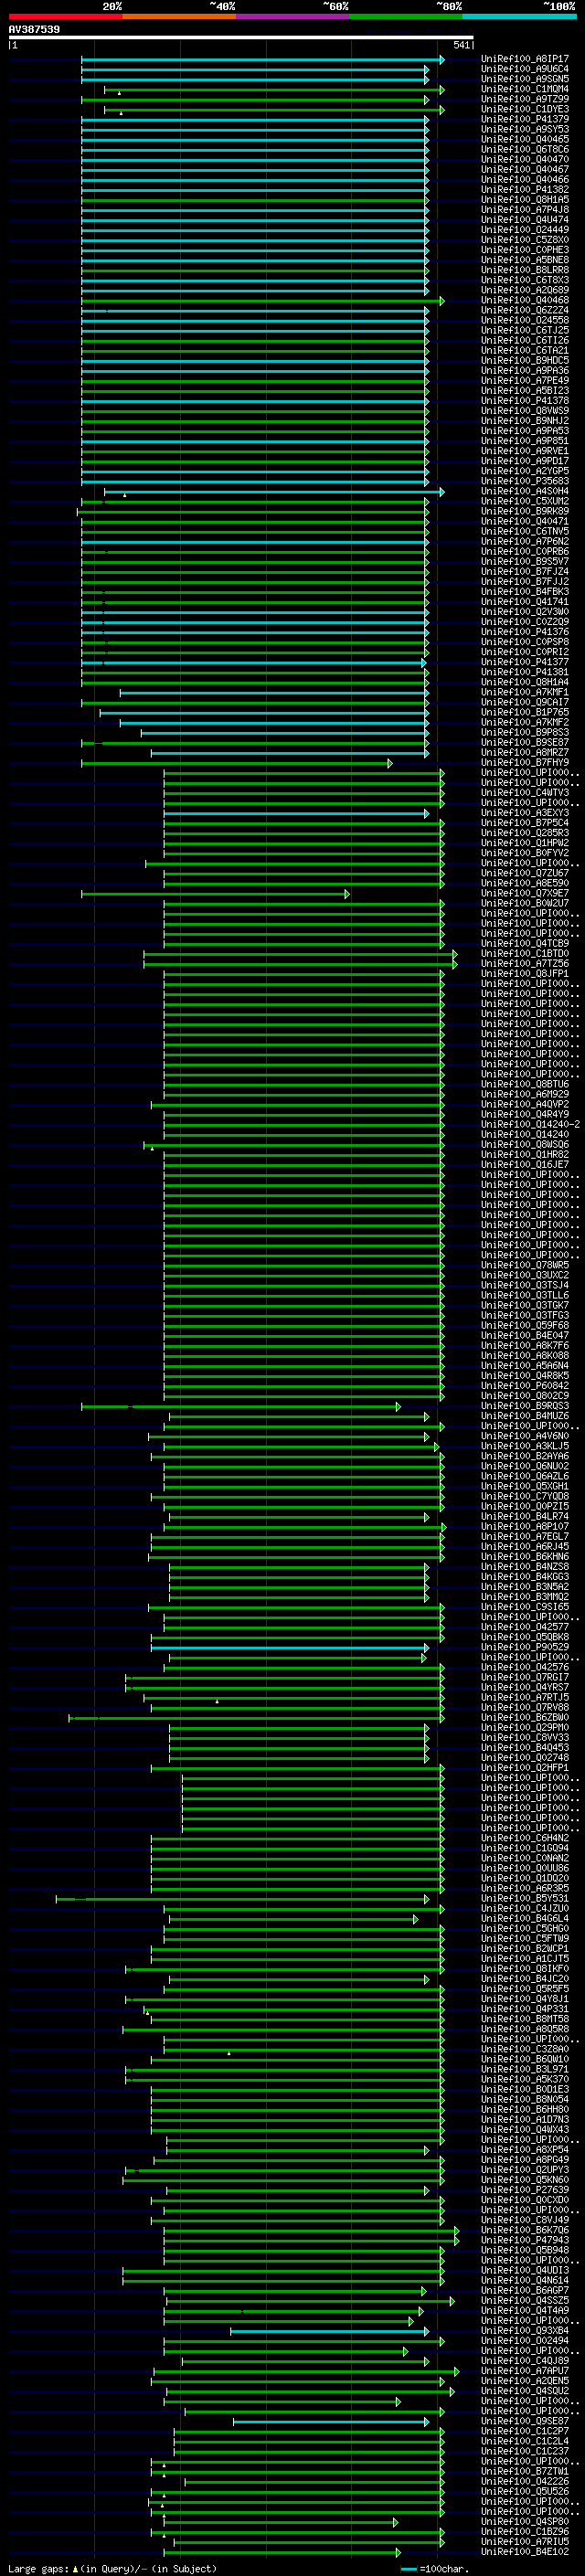Screen dimensions: 585x2576
Task: Select the UniRef100_Q6T8C6 label
Action: pos(525,149)
